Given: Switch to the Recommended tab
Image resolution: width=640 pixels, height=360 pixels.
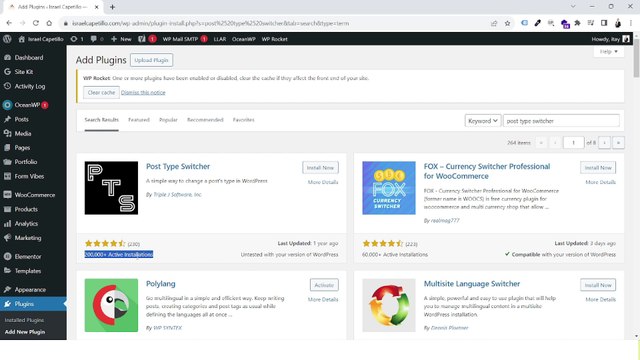Looking at the screenshot, I should pyautogui.click(x=205, y=120).
